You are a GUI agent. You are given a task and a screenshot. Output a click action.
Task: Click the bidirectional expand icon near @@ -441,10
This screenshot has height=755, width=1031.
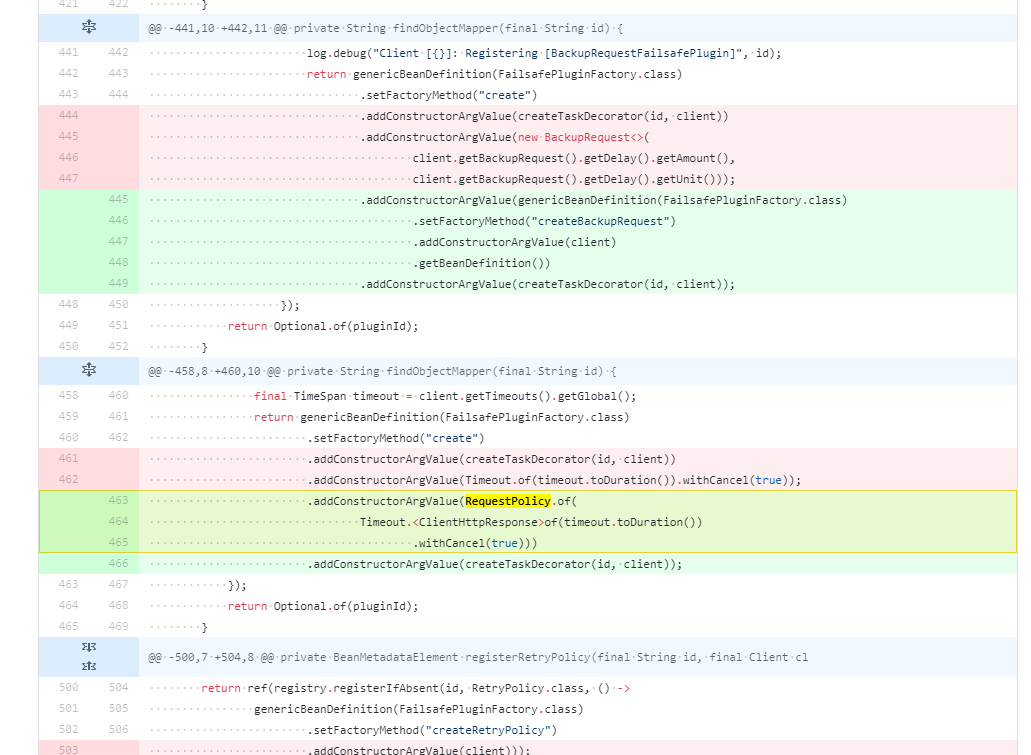[x=88, y=28]
